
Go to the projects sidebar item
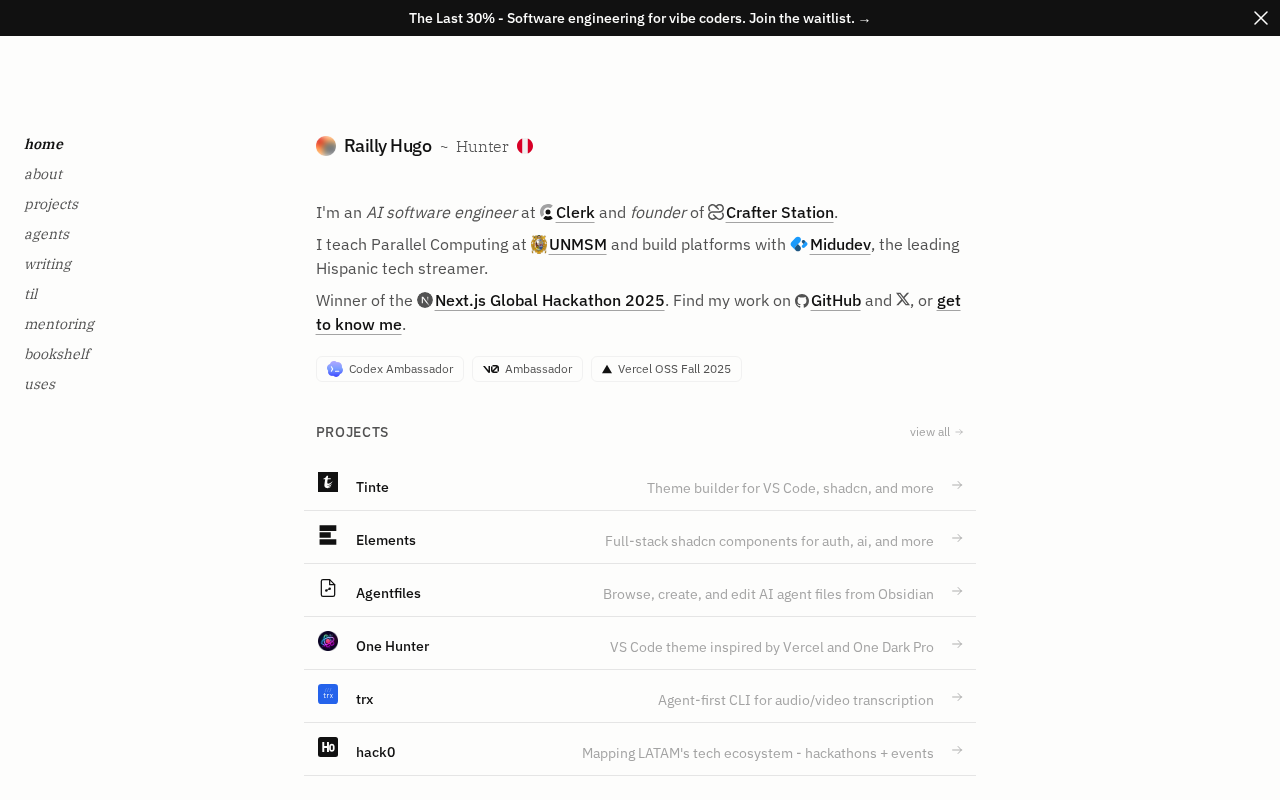51,204
